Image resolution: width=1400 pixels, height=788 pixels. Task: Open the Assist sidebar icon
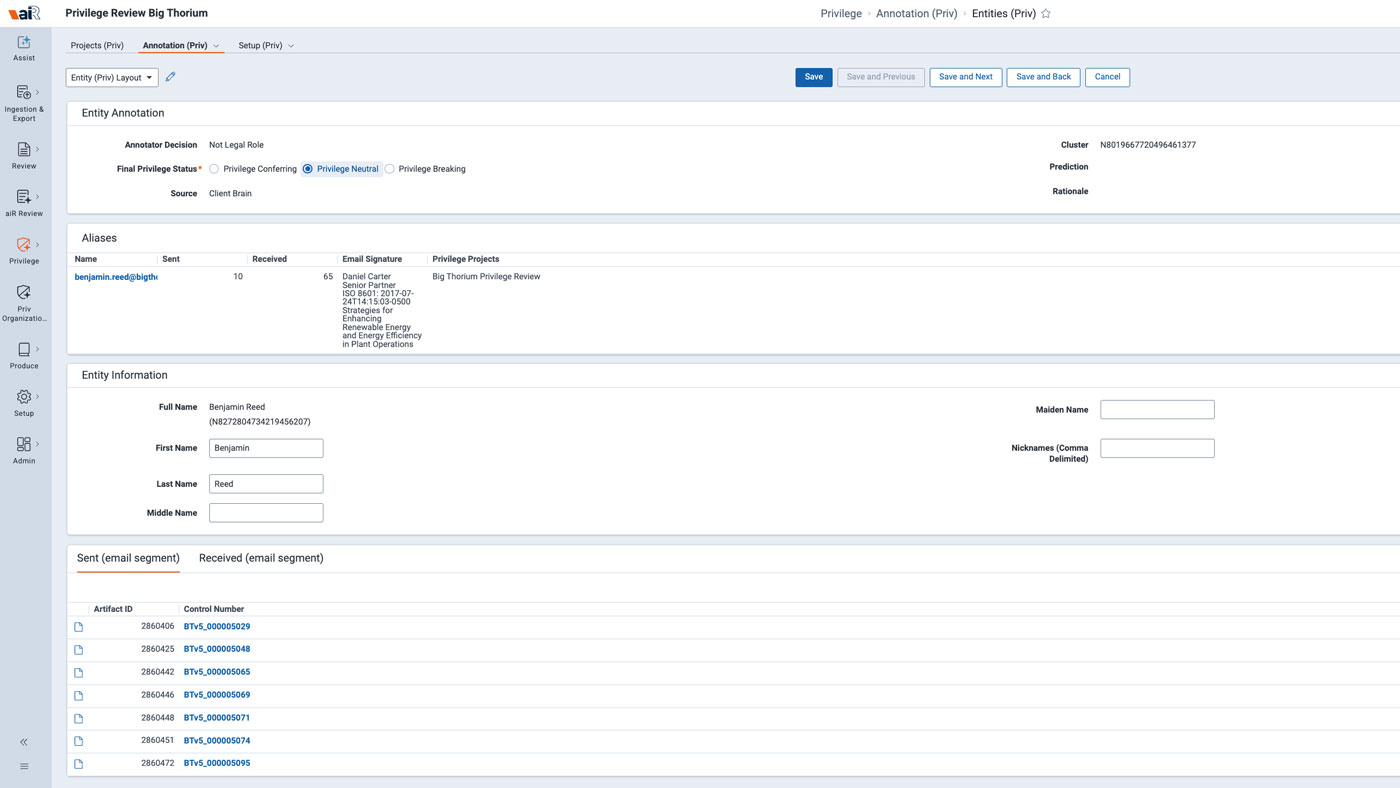(24, 48)
